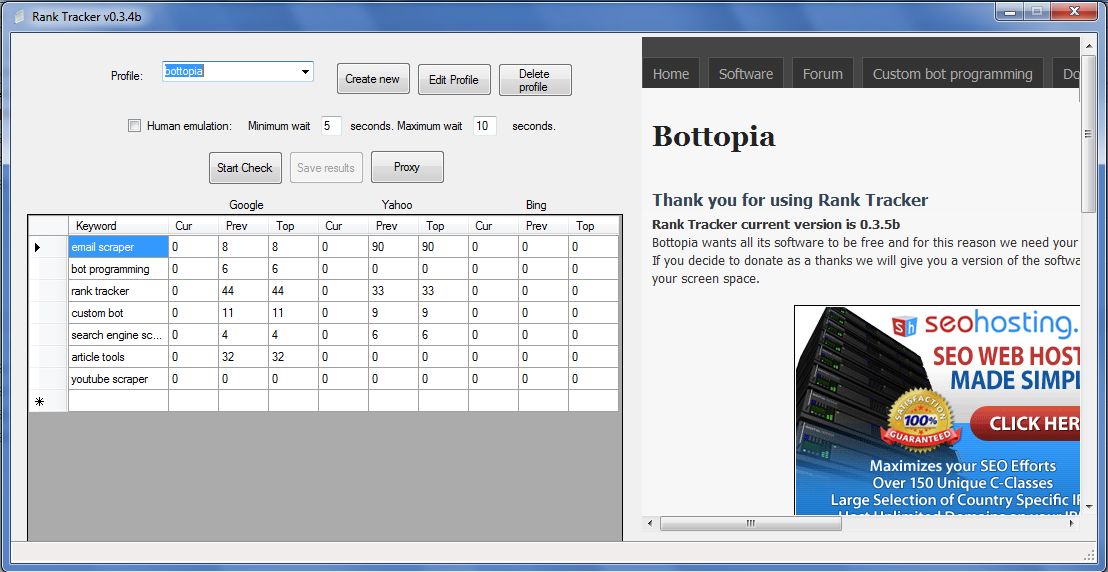Viewport: 1108px width, 572px height.
Task: Select the Custom bot programming tab
Action: [x=952, y=74]
